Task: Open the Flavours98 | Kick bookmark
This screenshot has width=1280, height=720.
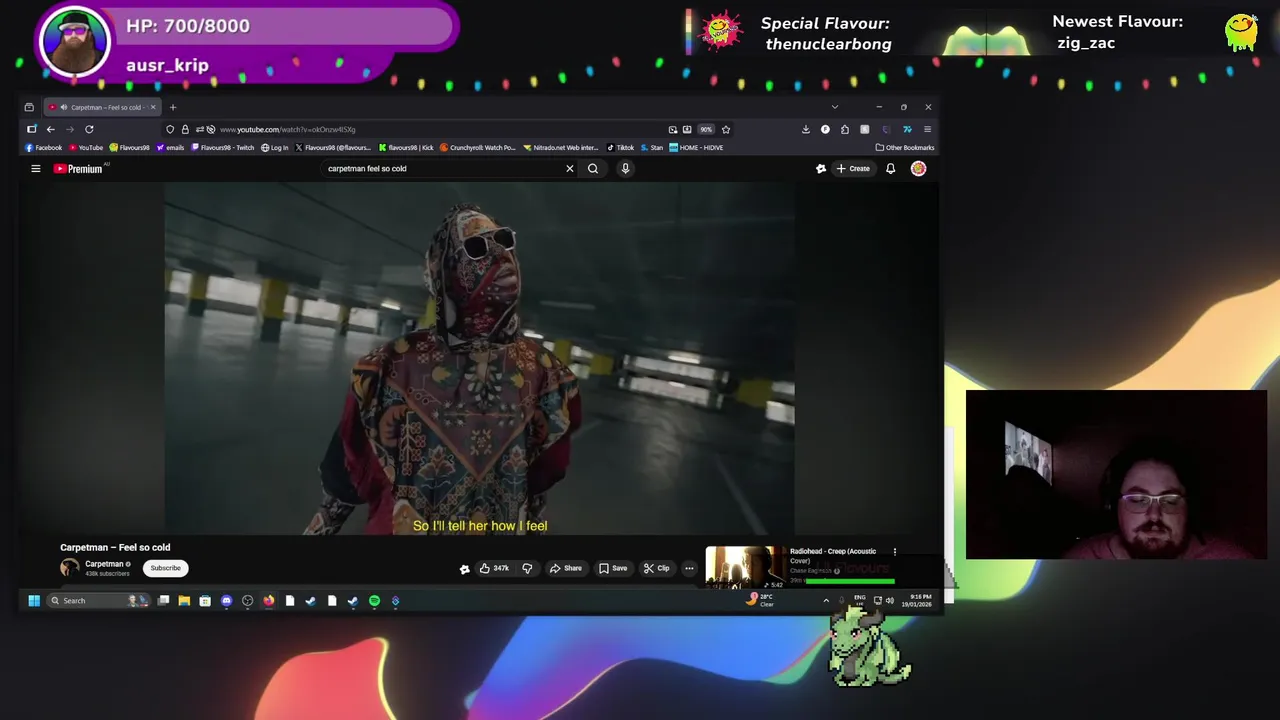Action: point(406,148)
